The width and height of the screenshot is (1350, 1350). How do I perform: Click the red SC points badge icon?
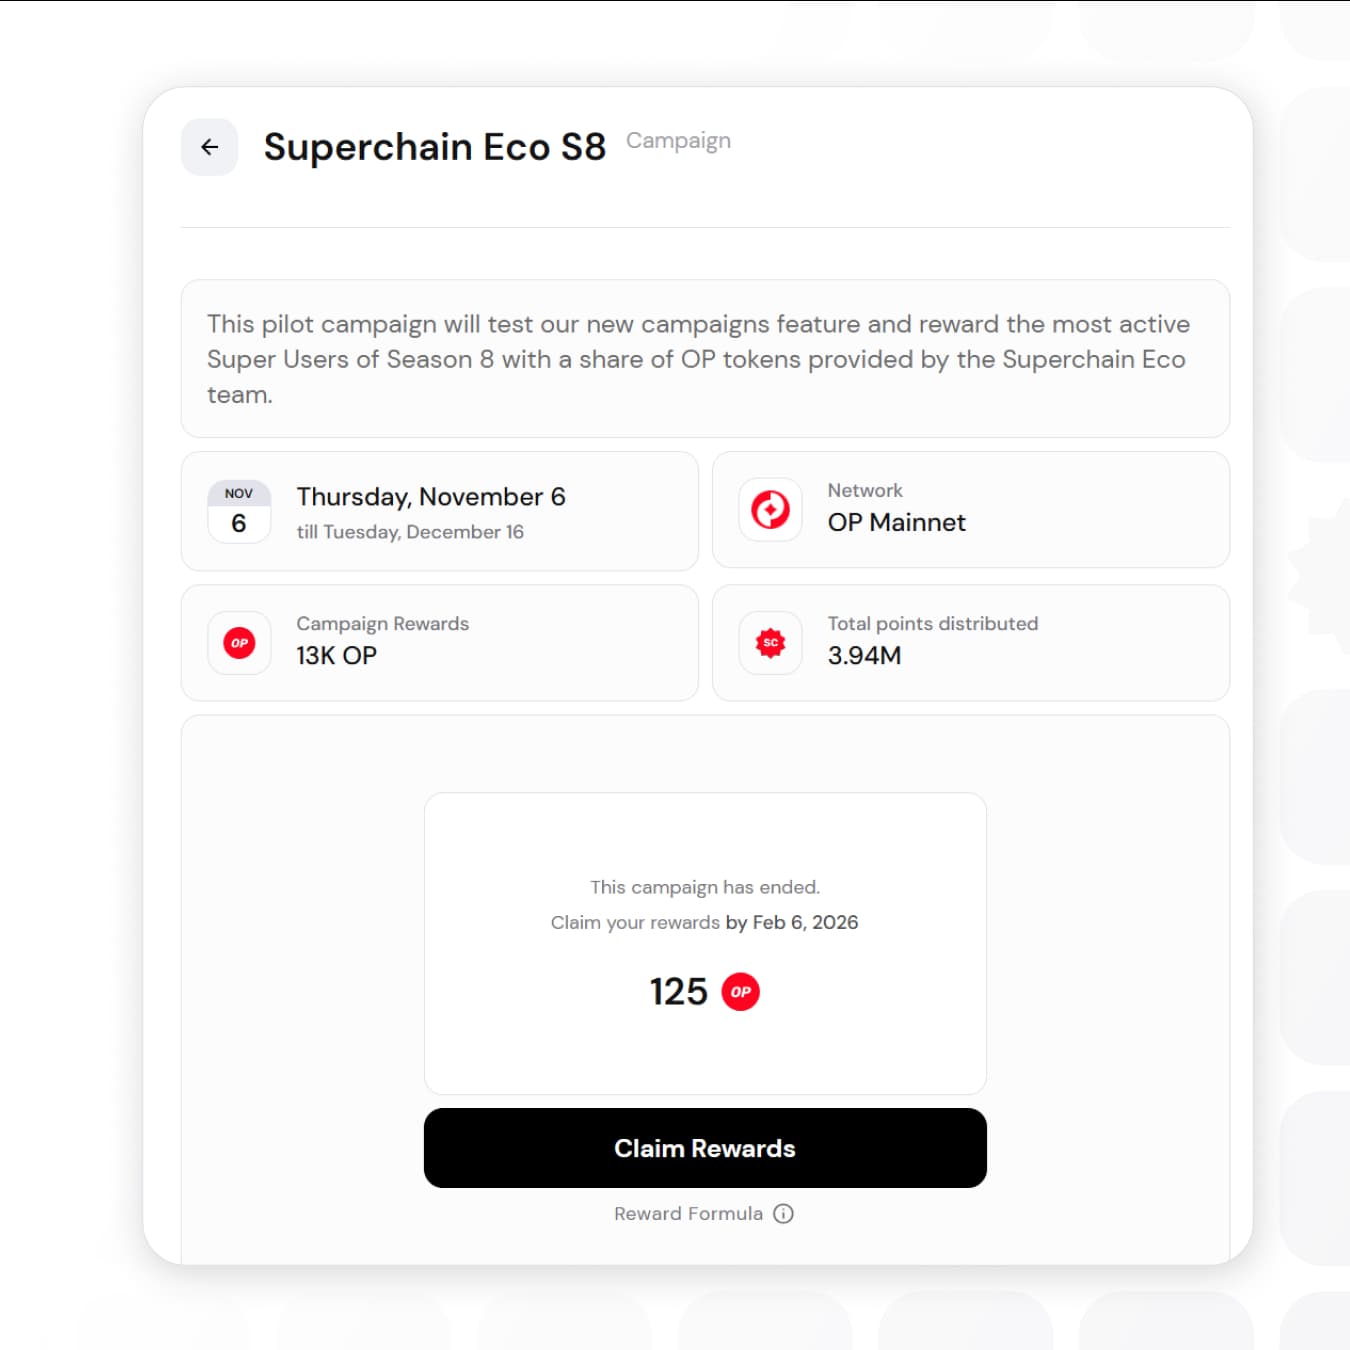pos(770,643)
